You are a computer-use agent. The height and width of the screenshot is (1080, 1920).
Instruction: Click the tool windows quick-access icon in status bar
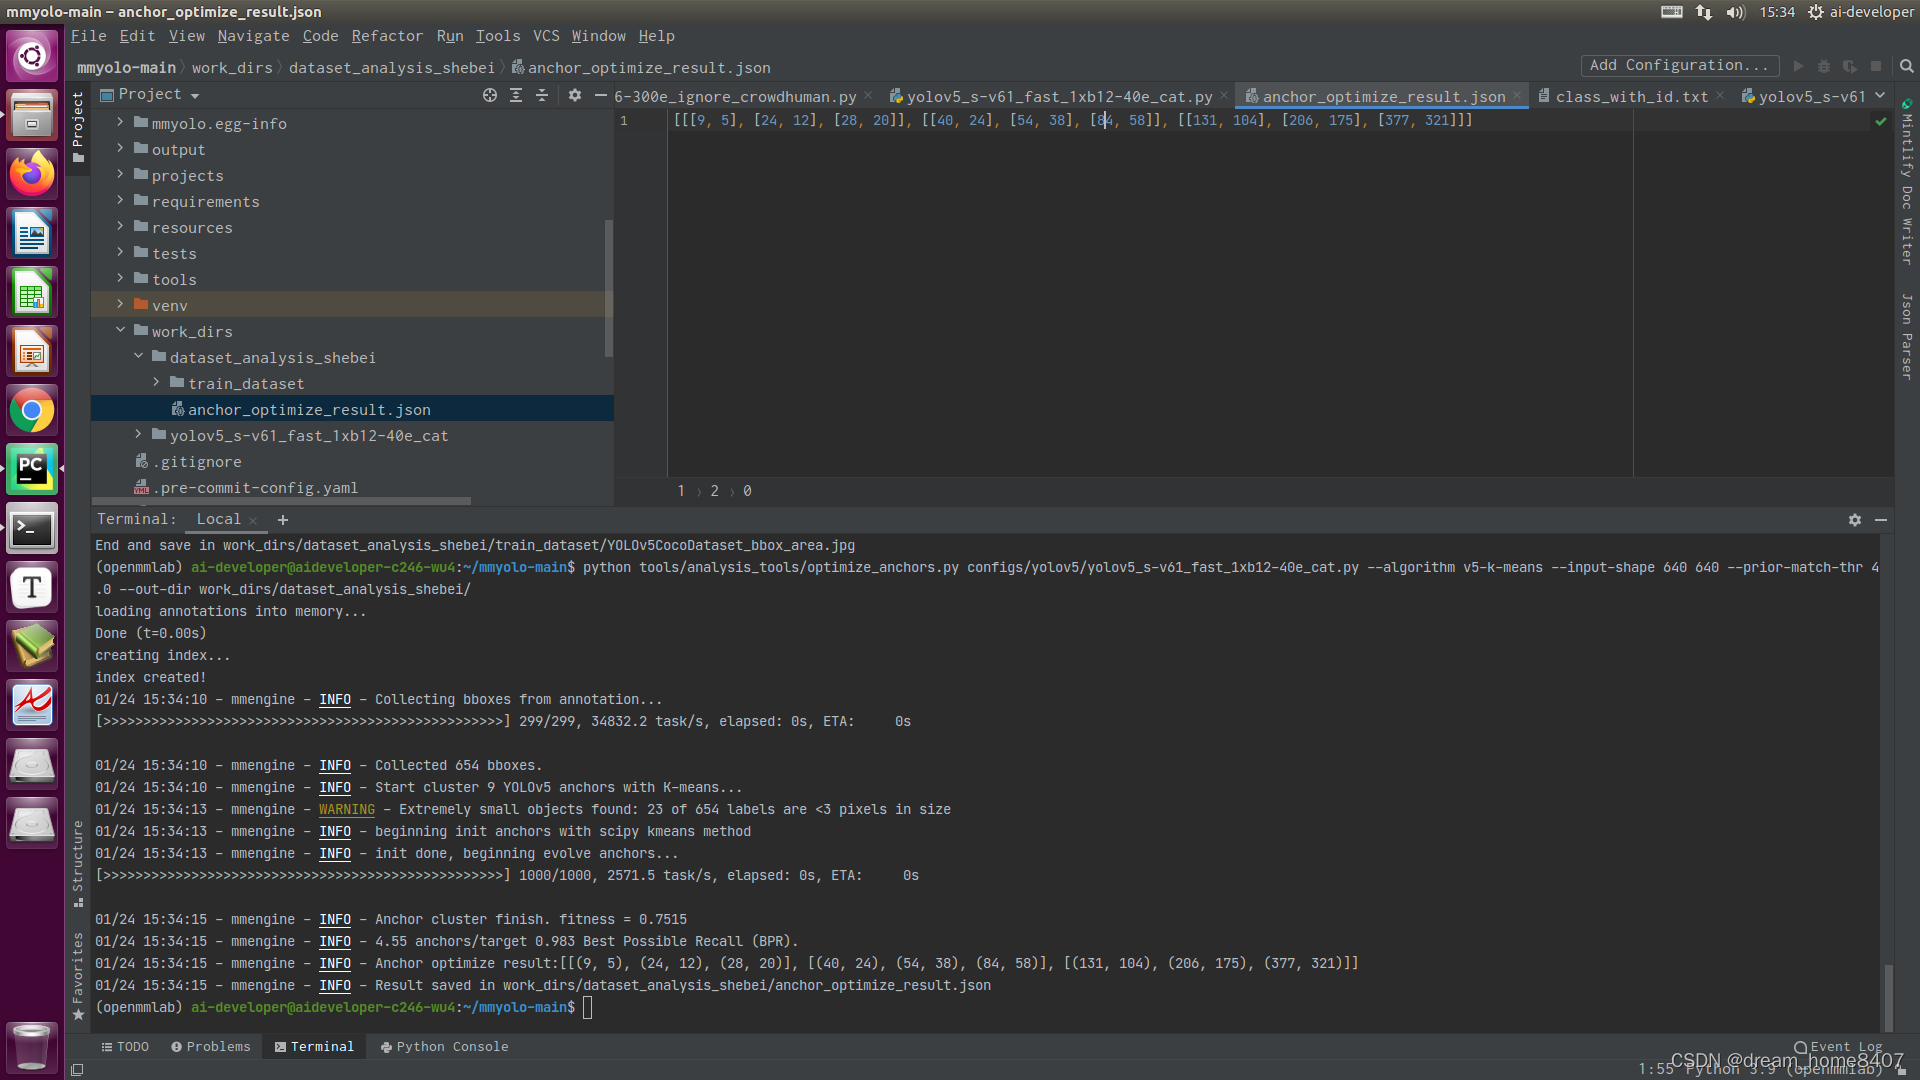[77, 1069]
